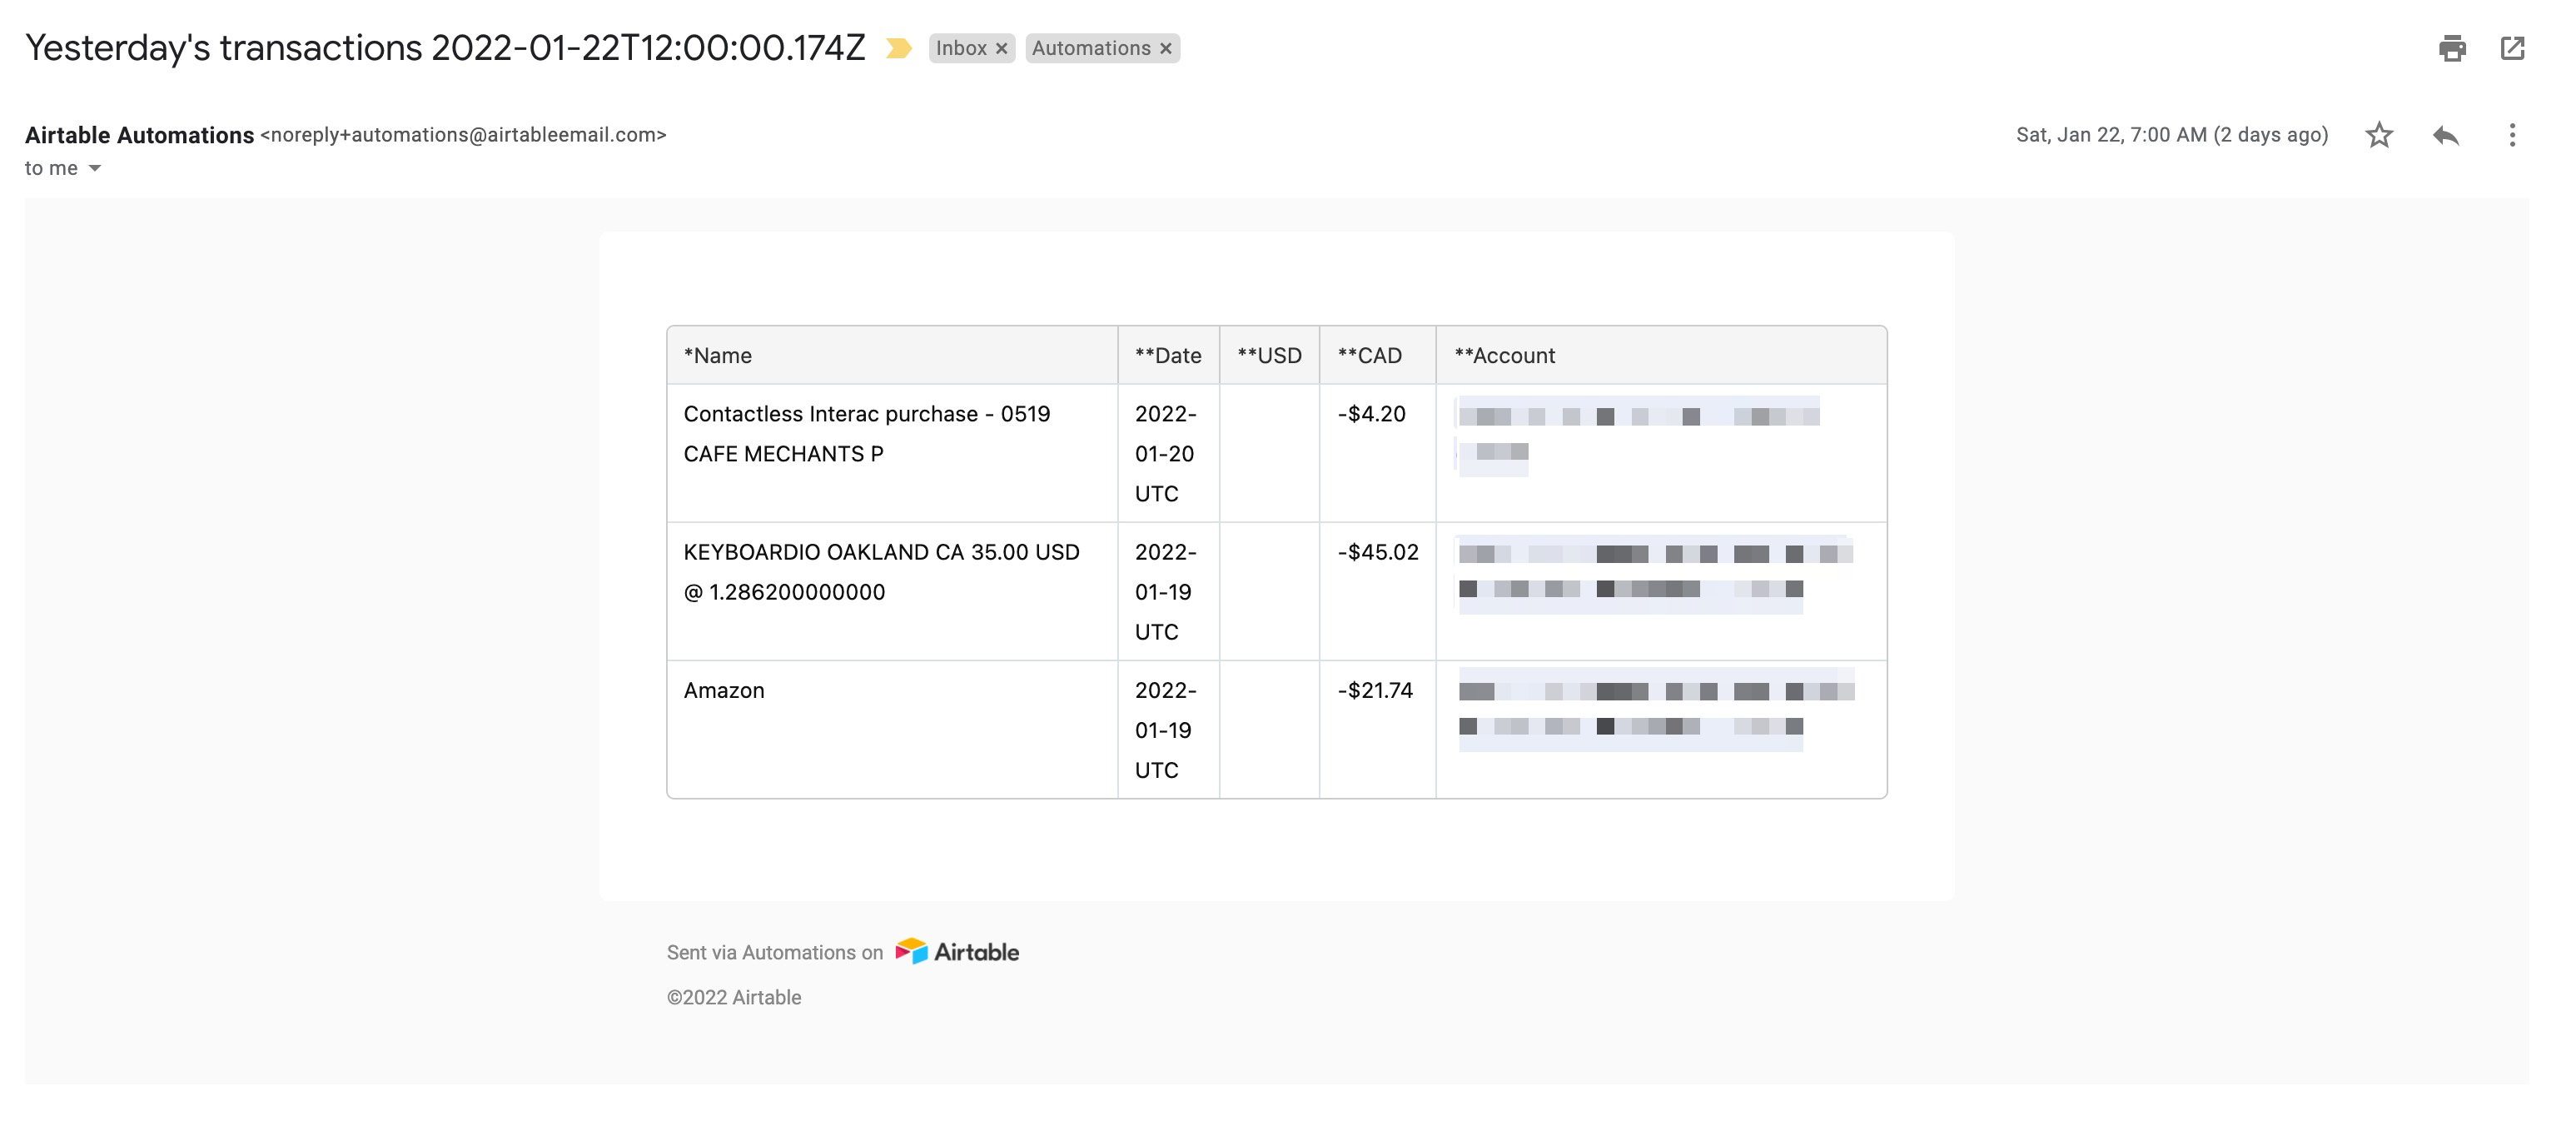Print this email with the printer icon
The height and width of the screenshot is (1126, 2576).
[x=2451, y=48]
